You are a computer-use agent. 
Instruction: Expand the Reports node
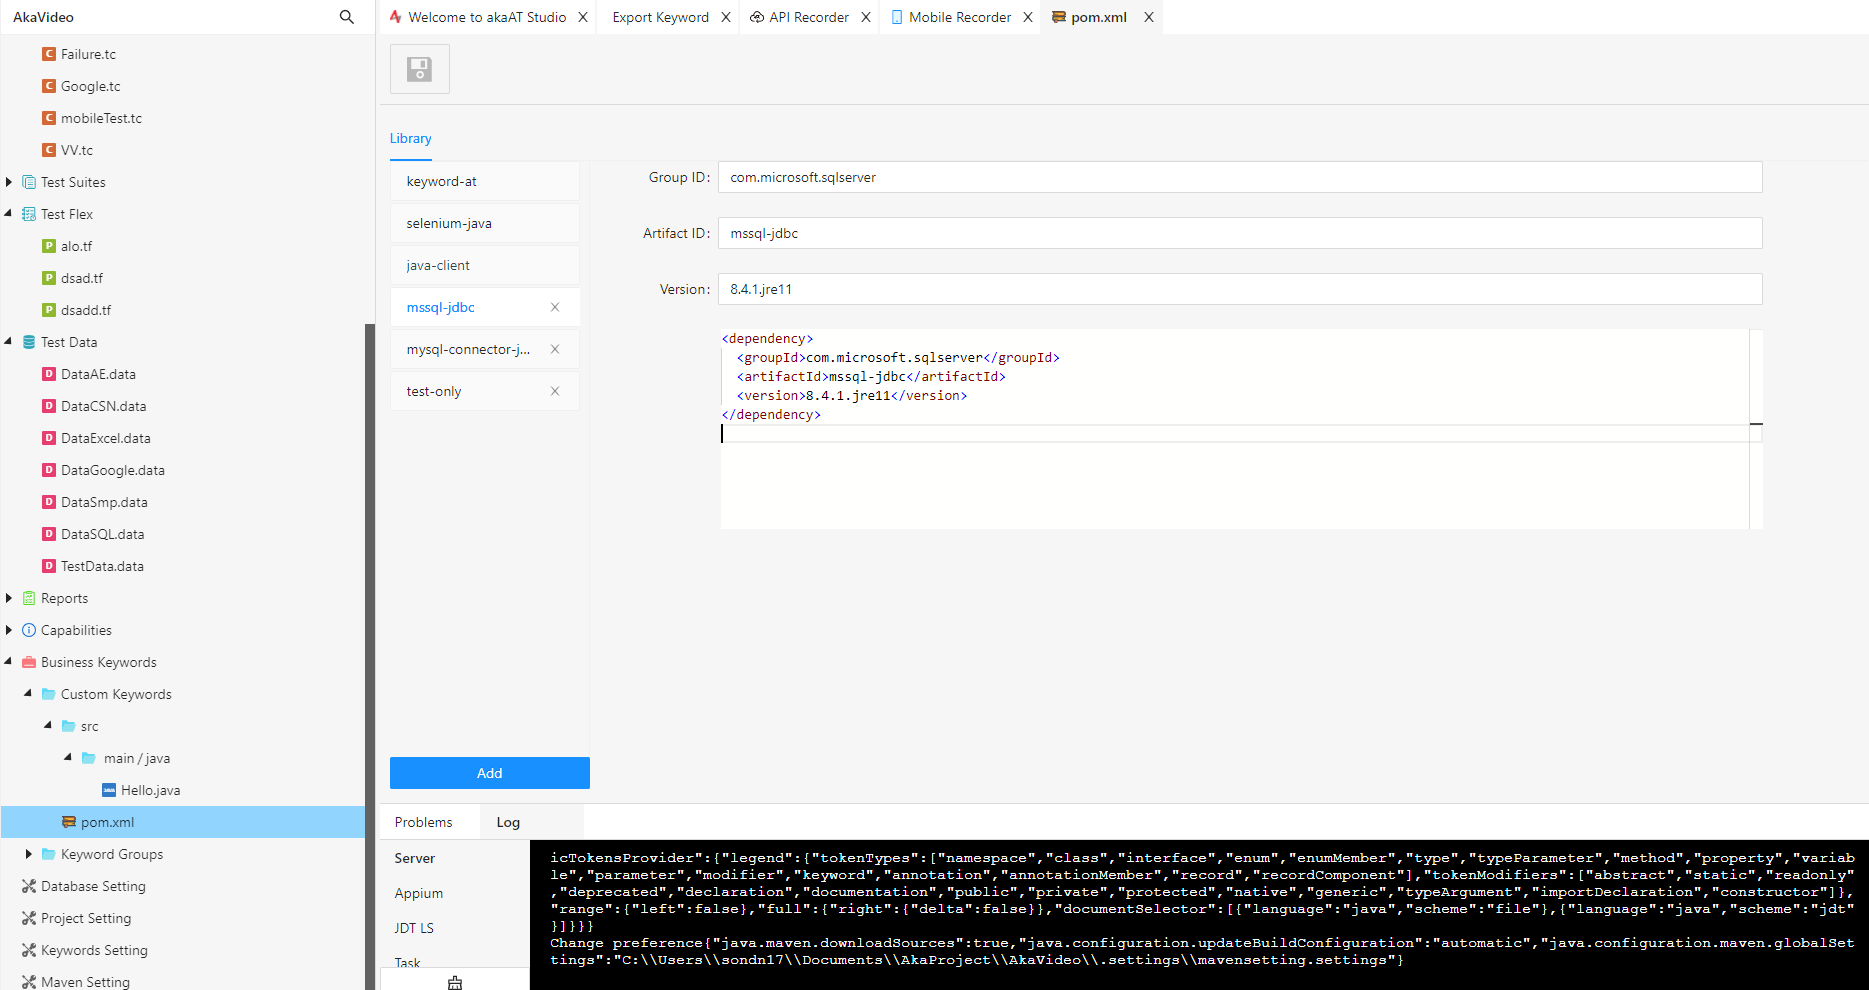click(9, 598)
